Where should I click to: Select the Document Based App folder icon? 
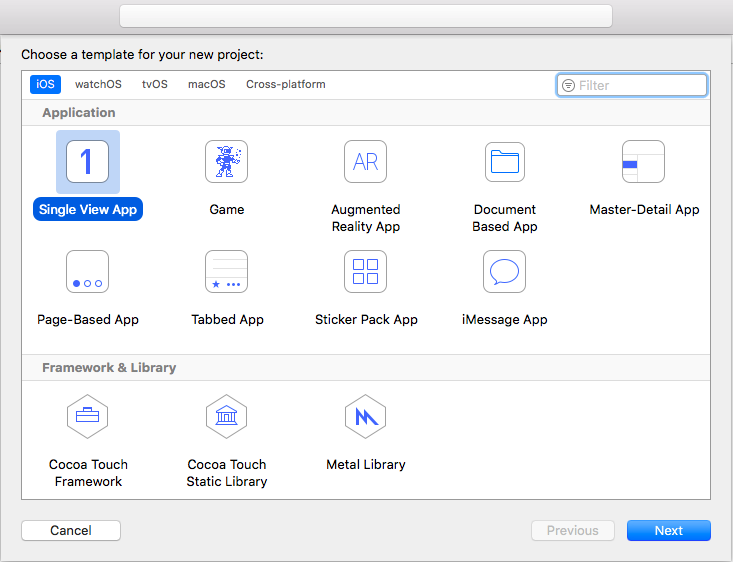505,162
